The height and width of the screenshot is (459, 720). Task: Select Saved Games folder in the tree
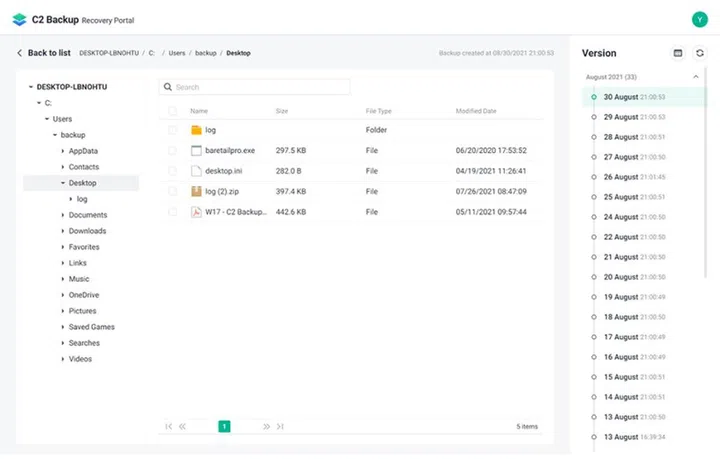(91, 327)
